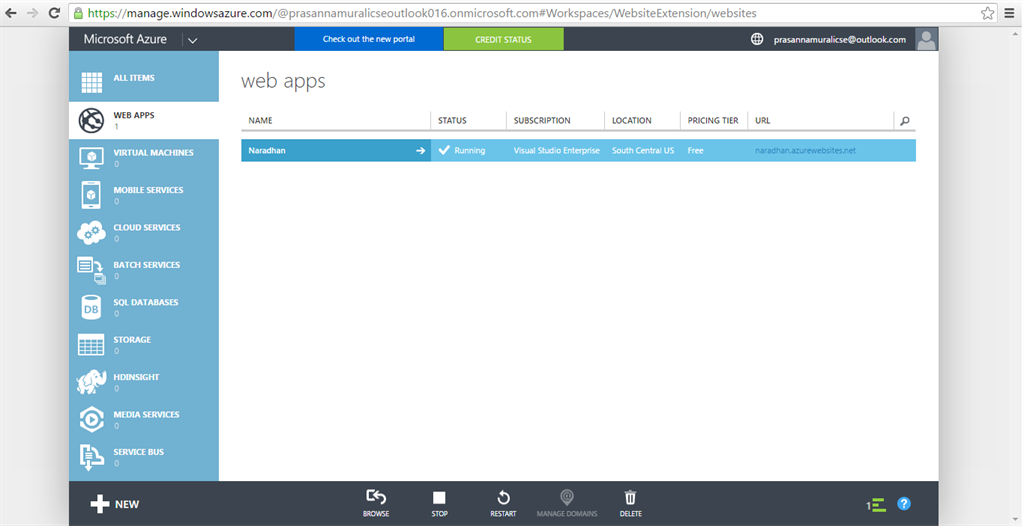Sort by Pricing Tier column header

(x=713, y=120)
